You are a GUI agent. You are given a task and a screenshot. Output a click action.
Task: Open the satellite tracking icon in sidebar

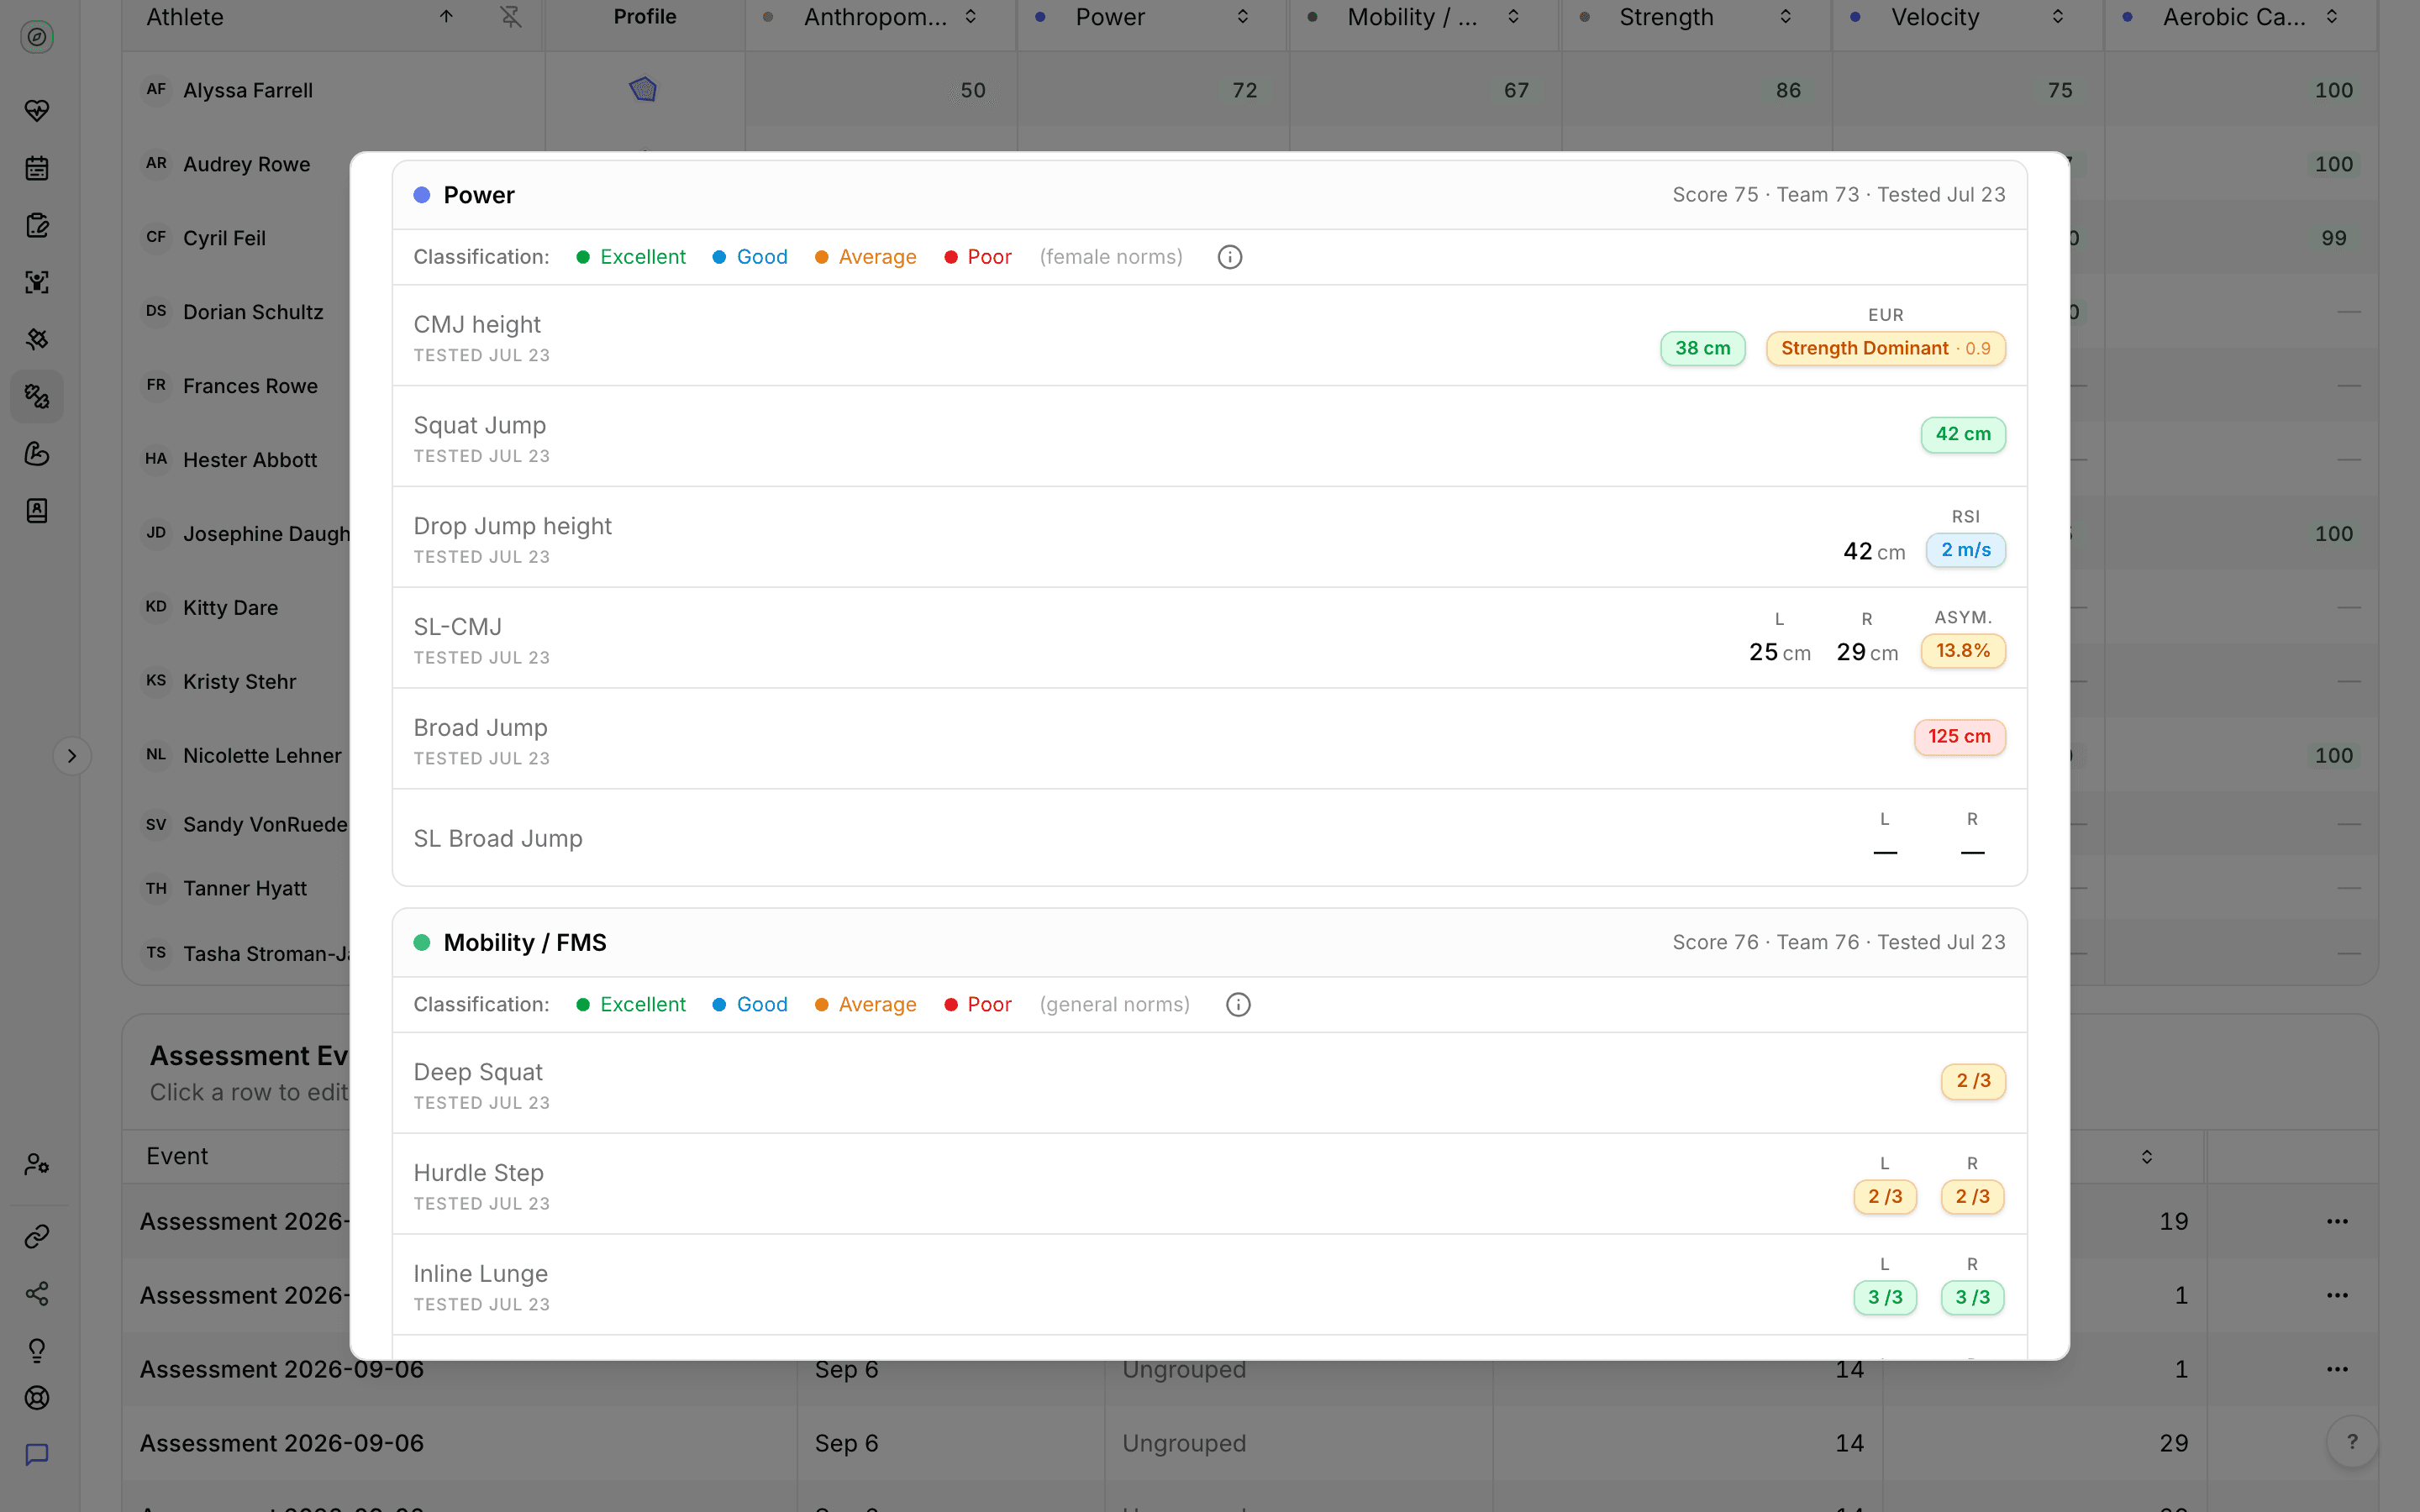click(x=37, y=339)
